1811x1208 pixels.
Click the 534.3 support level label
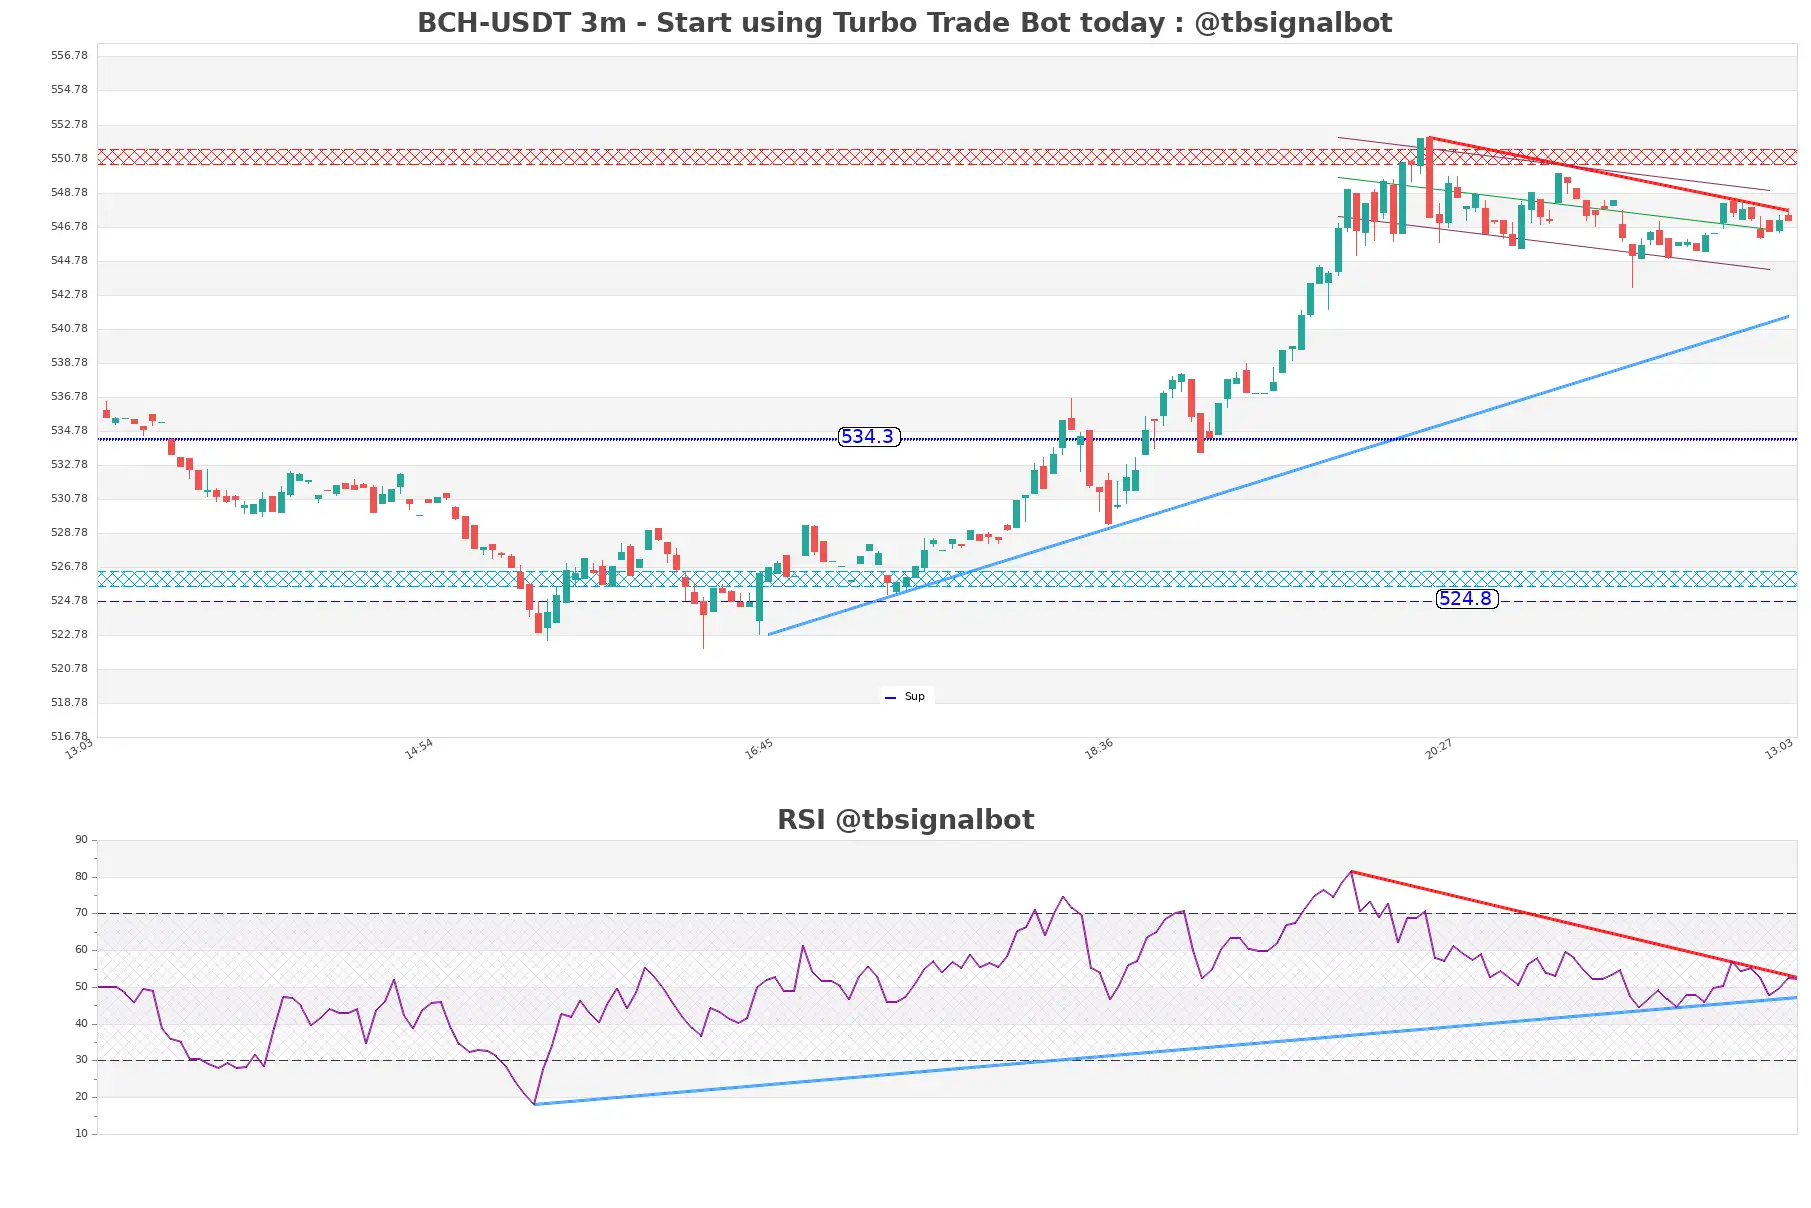(869, 437)
